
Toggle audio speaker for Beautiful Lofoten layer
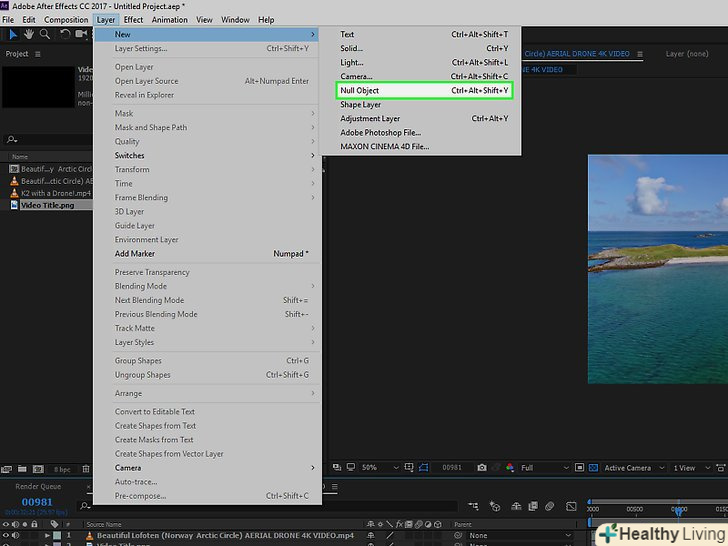tap(15, 536)
